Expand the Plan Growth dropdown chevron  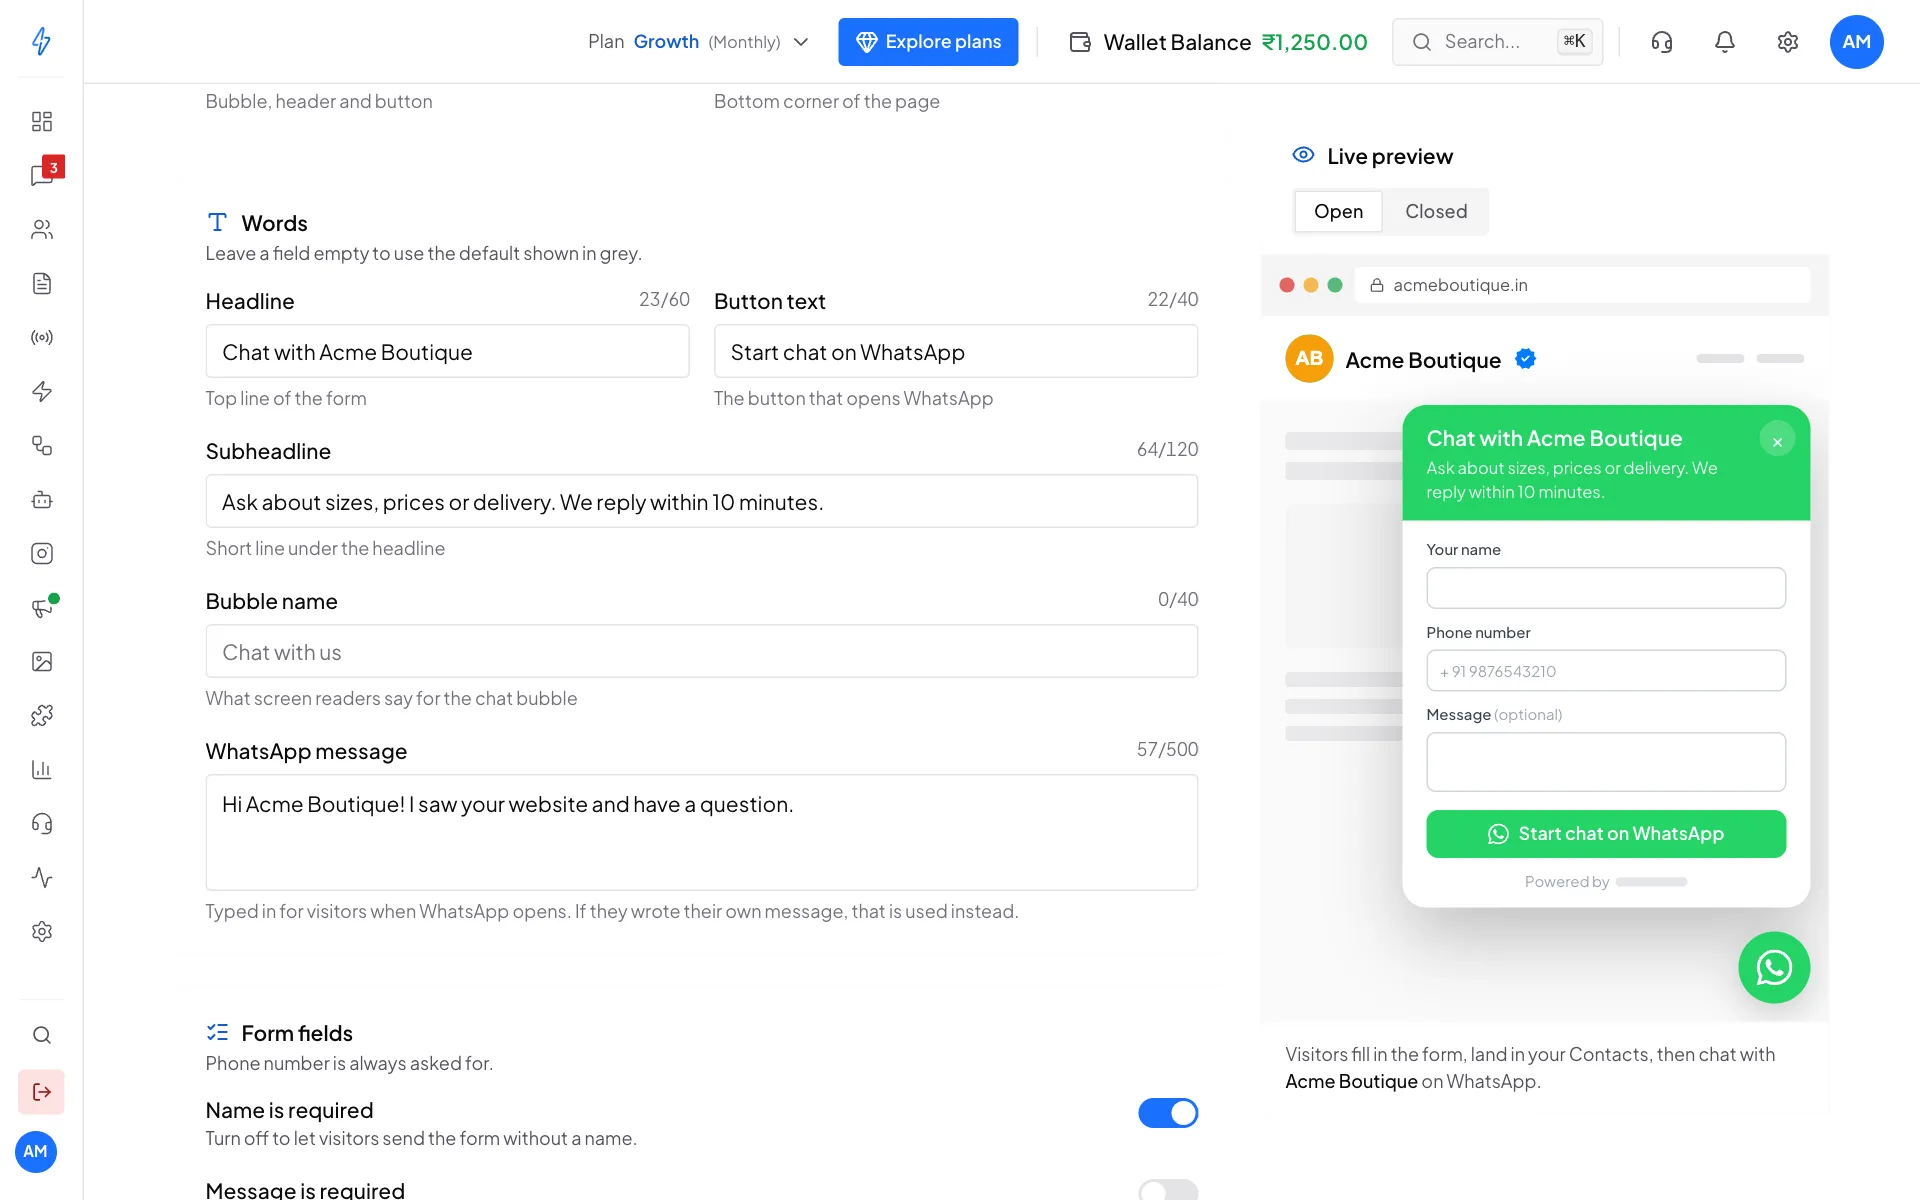(x=801, y=42)
